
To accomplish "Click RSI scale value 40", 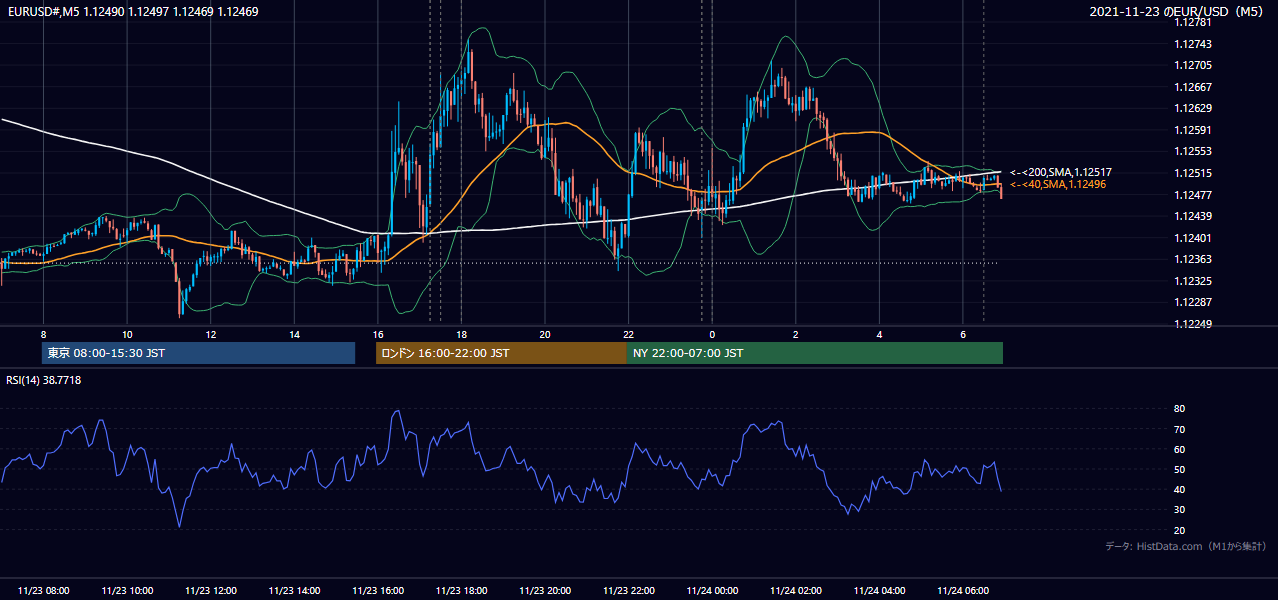I will pos(1179,490).
